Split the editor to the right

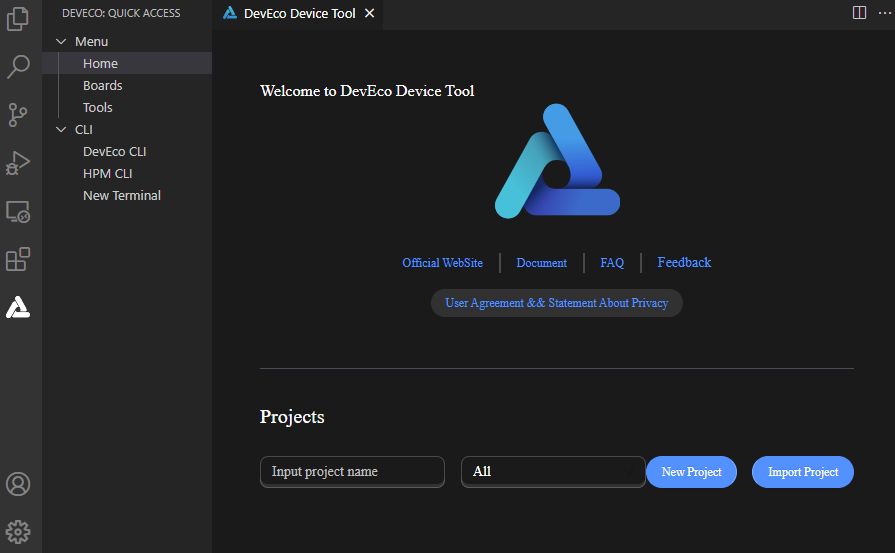[859, 13]
